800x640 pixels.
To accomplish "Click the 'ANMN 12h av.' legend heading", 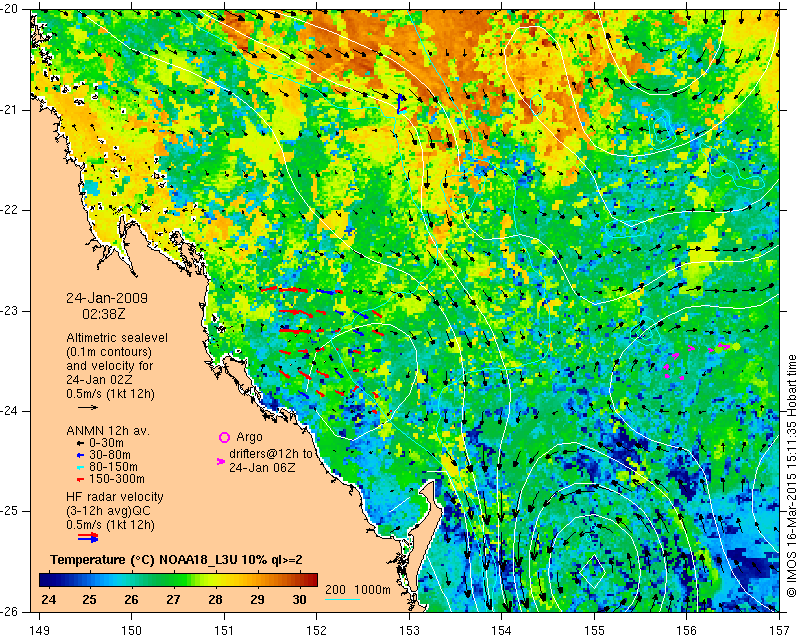I will [x=108, y=431].
